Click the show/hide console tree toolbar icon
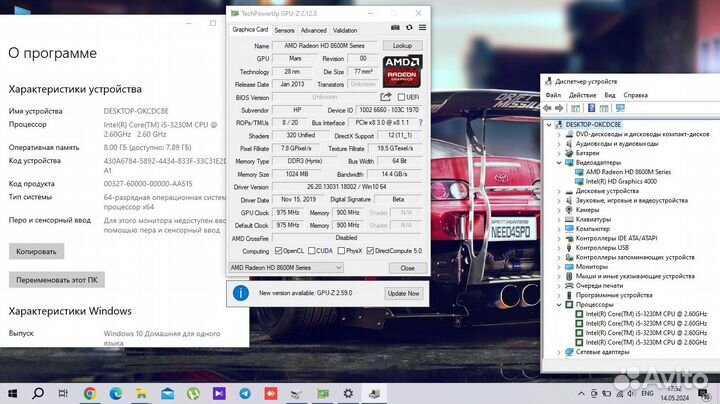The image size is (720, 404). (x=575, y=108)
